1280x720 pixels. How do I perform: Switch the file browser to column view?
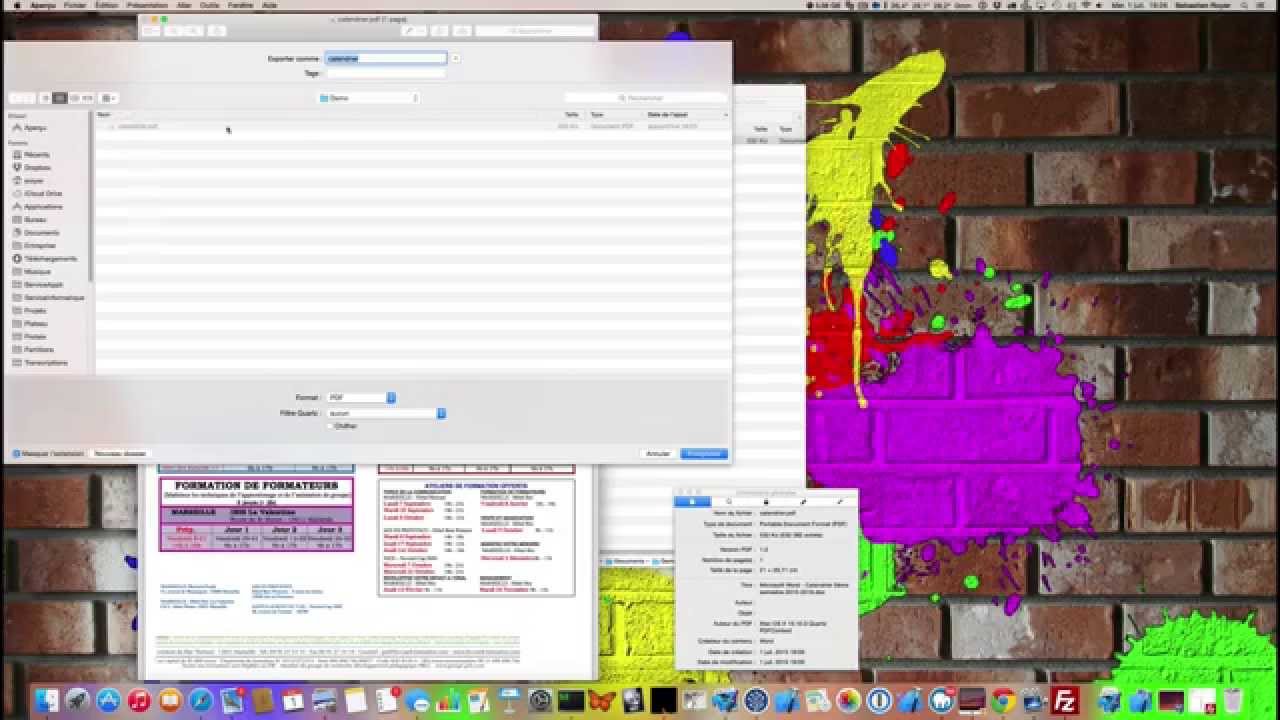click(x=74, y=98)
